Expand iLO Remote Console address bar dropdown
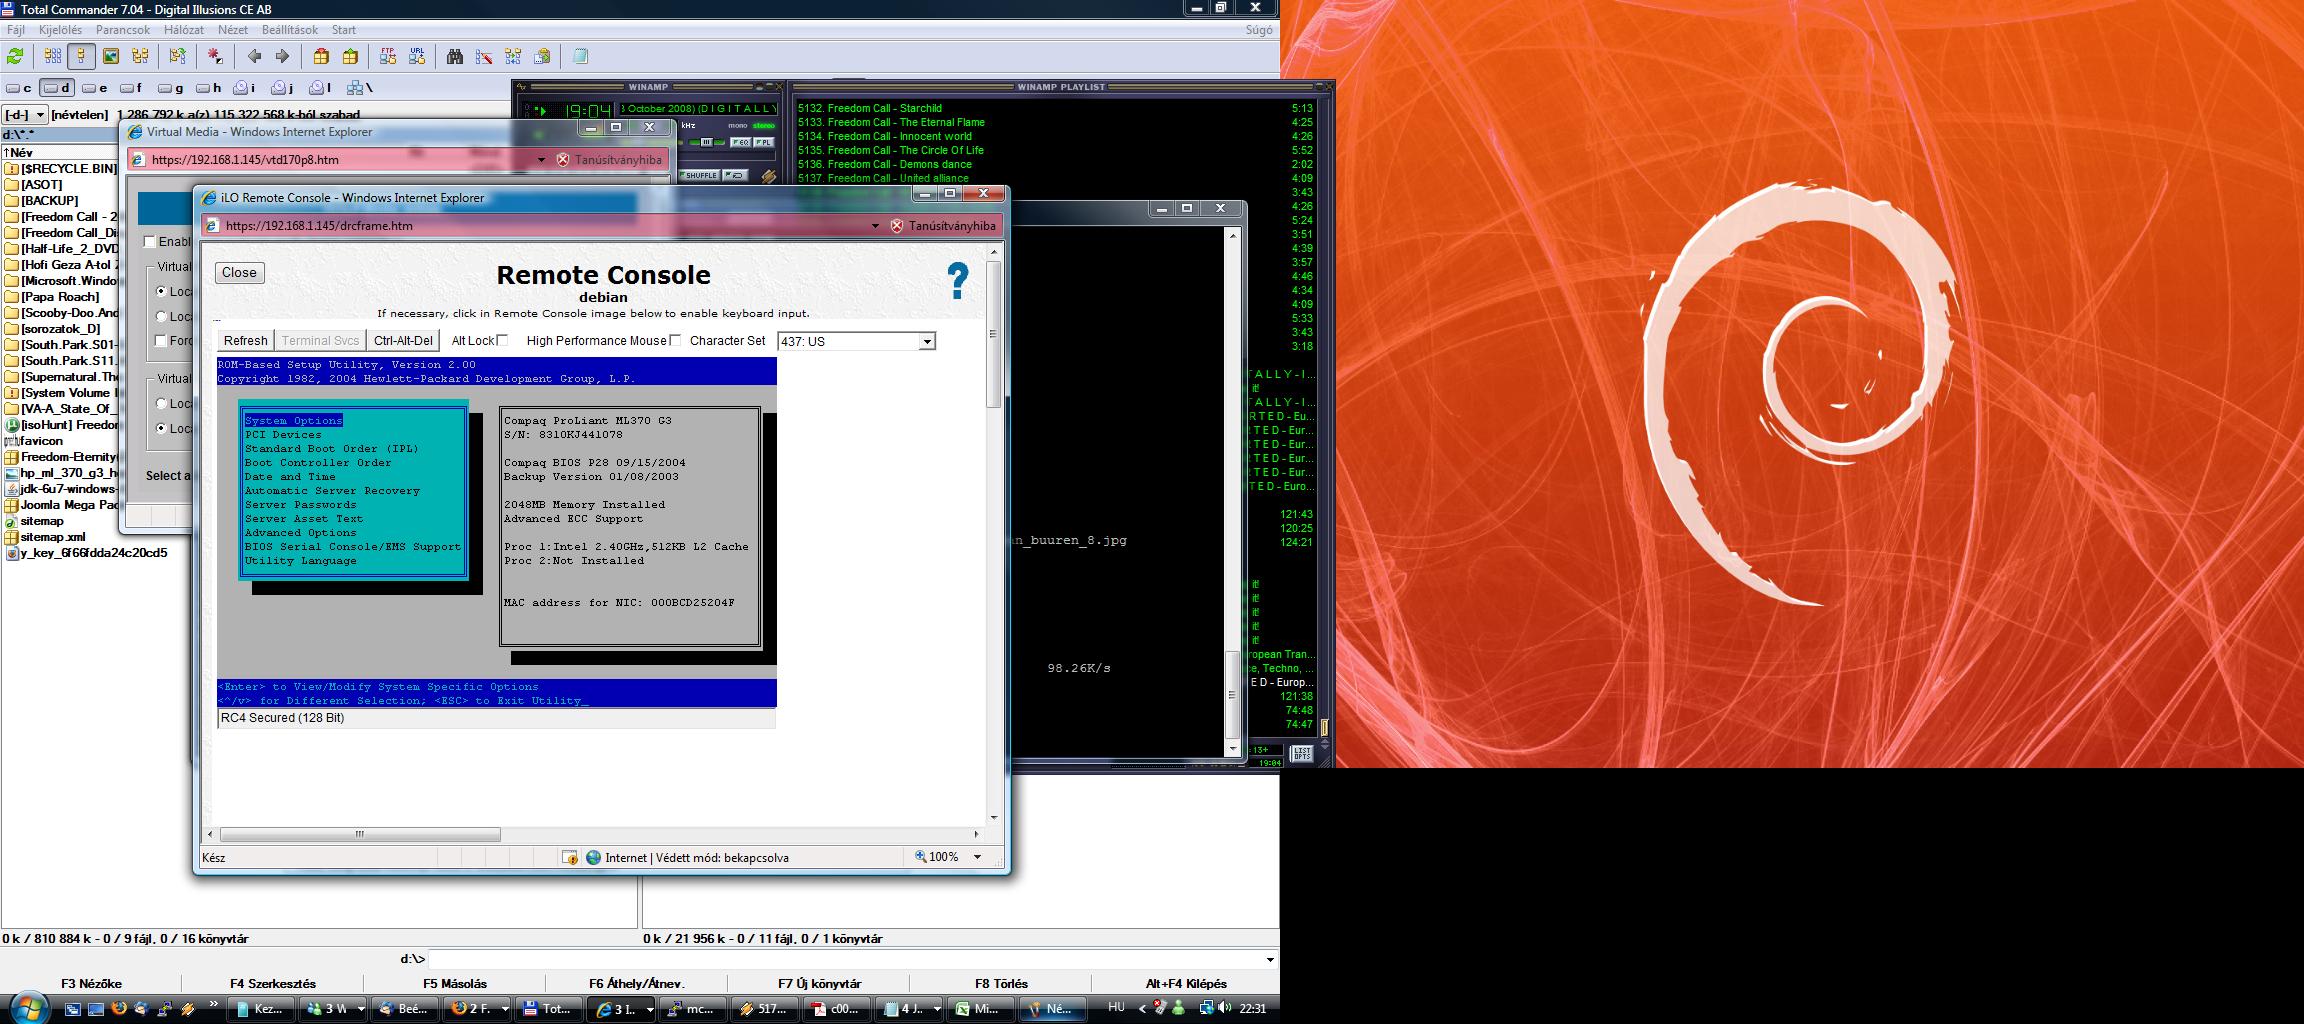This screenshot has height=1024, width=2304. pos(875,226)
